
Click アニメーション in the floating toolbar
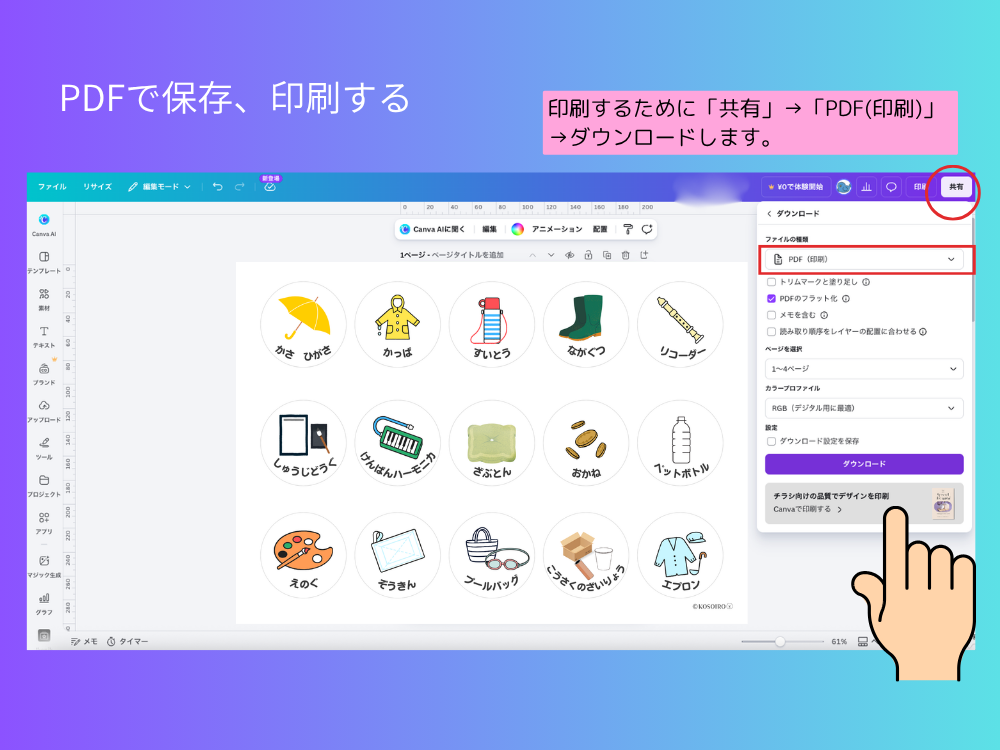click(x=557, y=229)
